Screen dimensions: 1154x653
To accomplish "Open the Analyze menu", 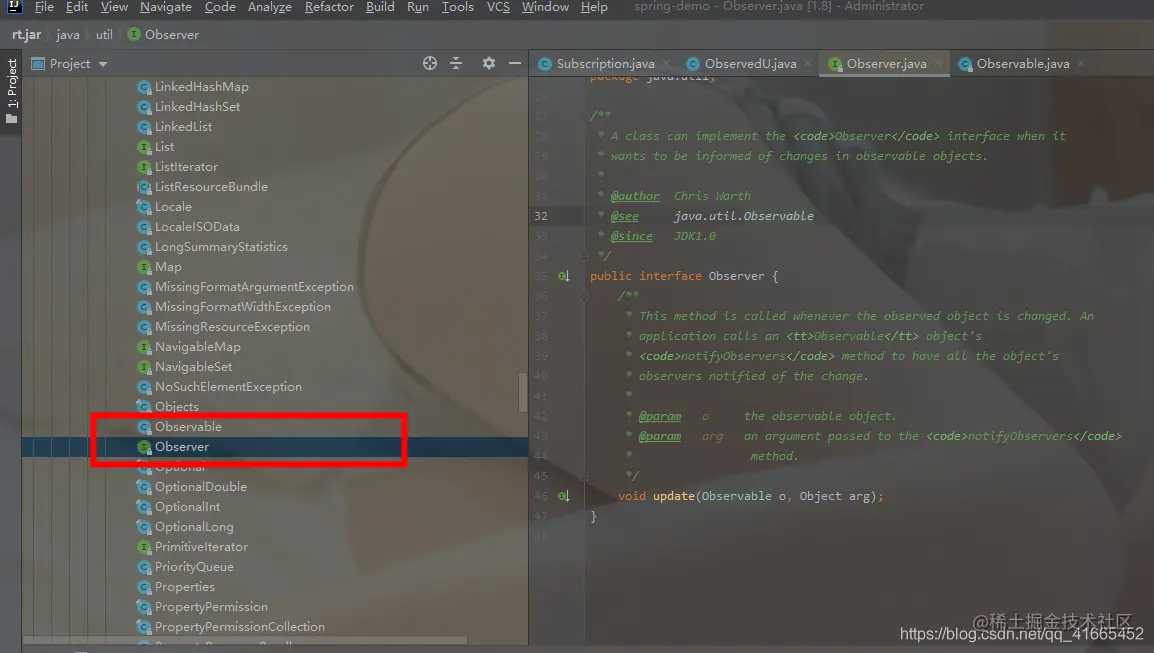I will pyautogui.click(x=269, y=7).
